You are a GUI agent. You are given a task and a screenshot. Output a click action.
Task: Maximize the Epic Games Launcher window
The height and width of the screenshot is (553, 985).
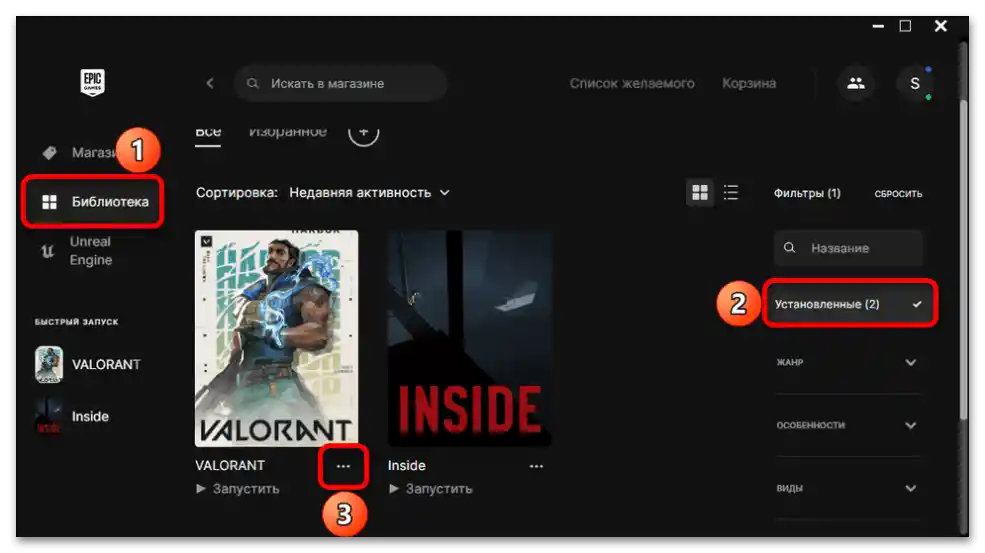[x=905, y=26]
